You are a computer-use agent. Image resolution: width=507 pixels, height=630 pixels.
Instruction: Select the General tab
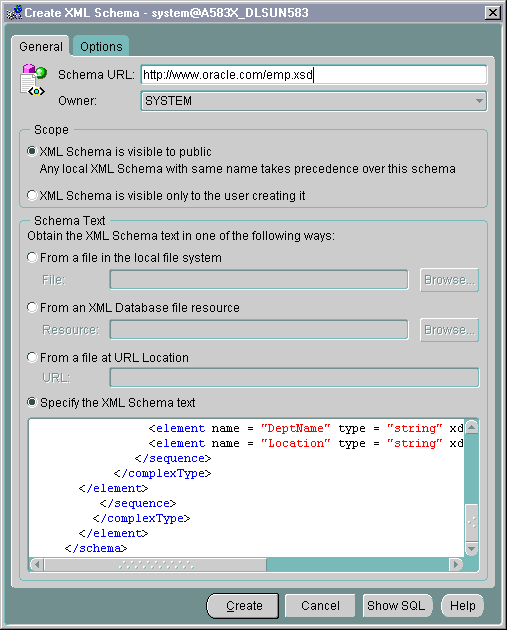point(41,47)
